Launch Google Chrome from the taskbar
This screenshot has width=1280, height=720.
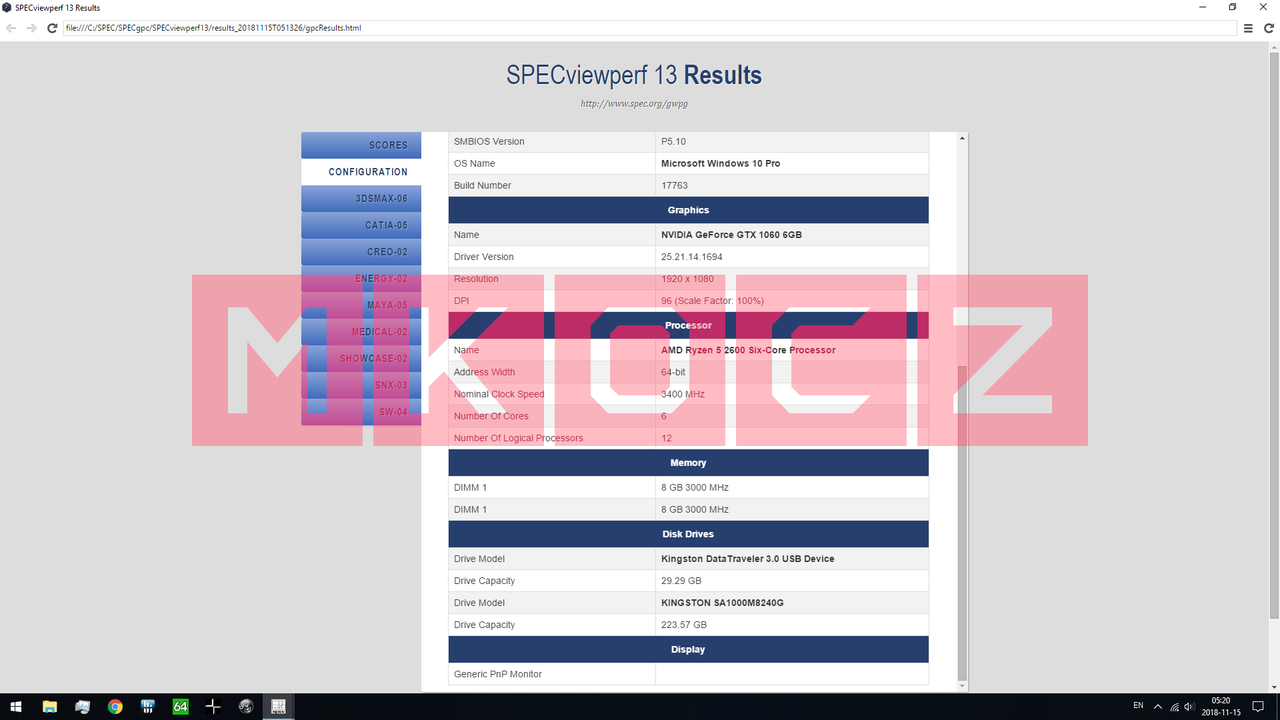click(x=115, y=706)
